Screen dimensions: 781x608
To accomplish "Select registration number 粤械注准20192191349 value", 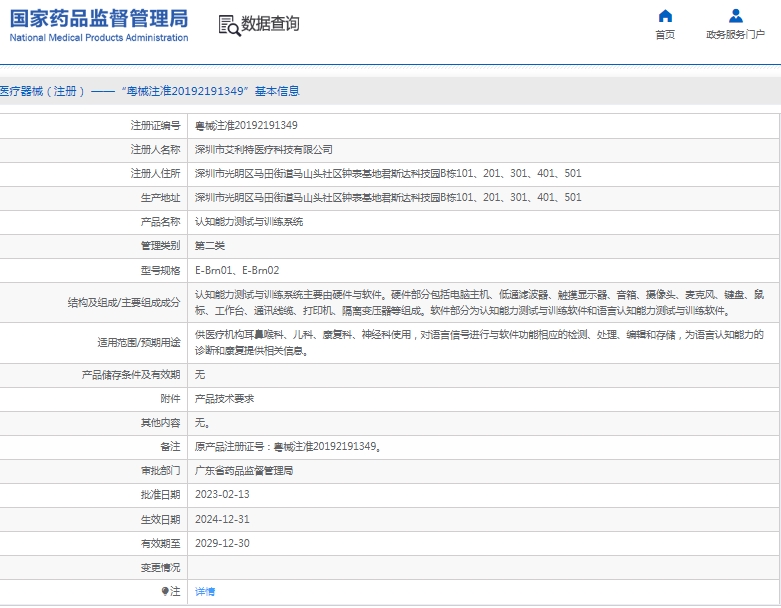I will click(x=246, y=125).
